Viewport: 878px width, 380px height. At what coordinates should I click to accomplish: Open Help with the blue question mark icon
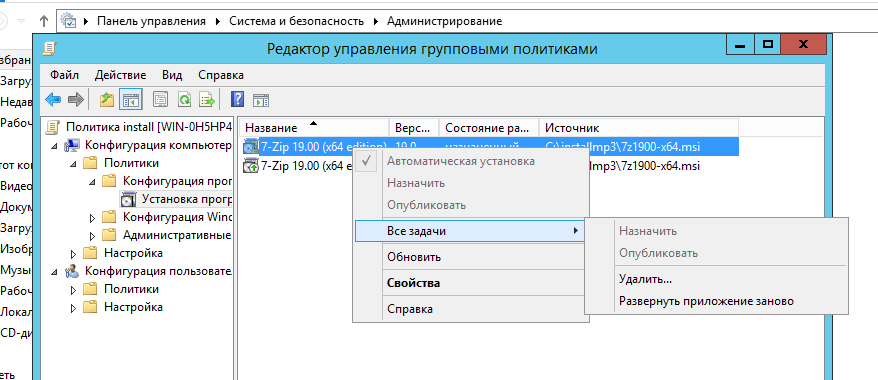238,100
